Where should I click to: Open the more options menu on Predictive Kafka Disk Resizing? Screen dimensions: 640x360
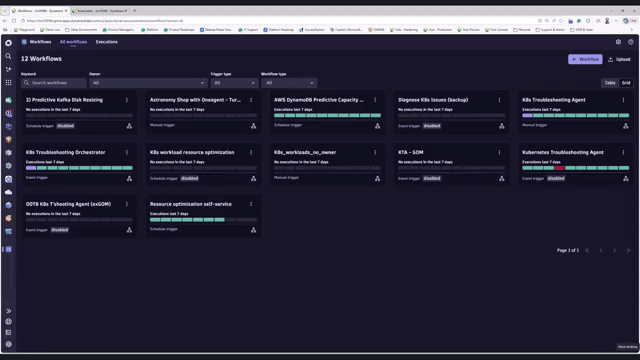point(127,100)
